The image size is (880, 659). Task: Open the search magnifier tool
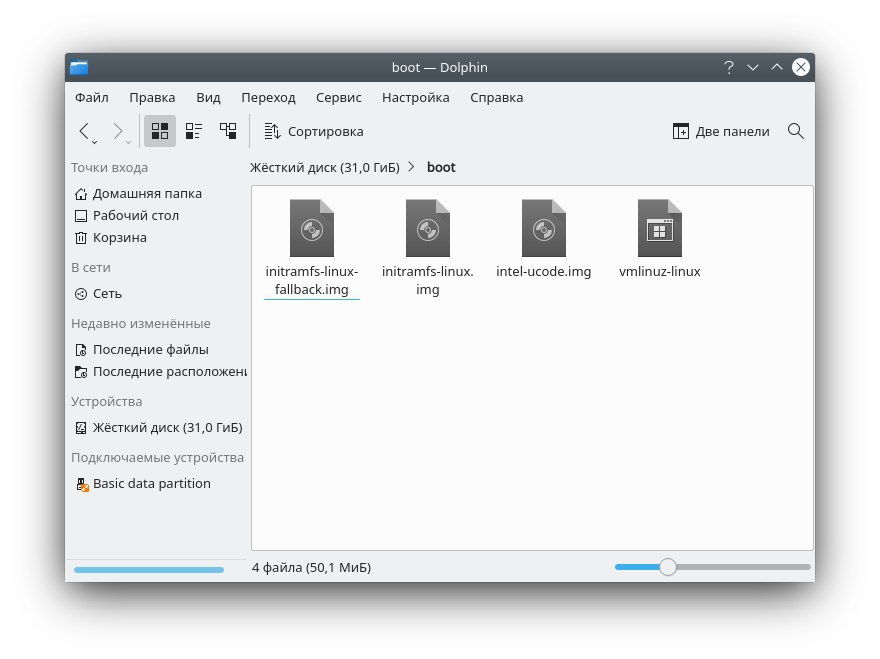pyautogui.click(x=795, y=131)
